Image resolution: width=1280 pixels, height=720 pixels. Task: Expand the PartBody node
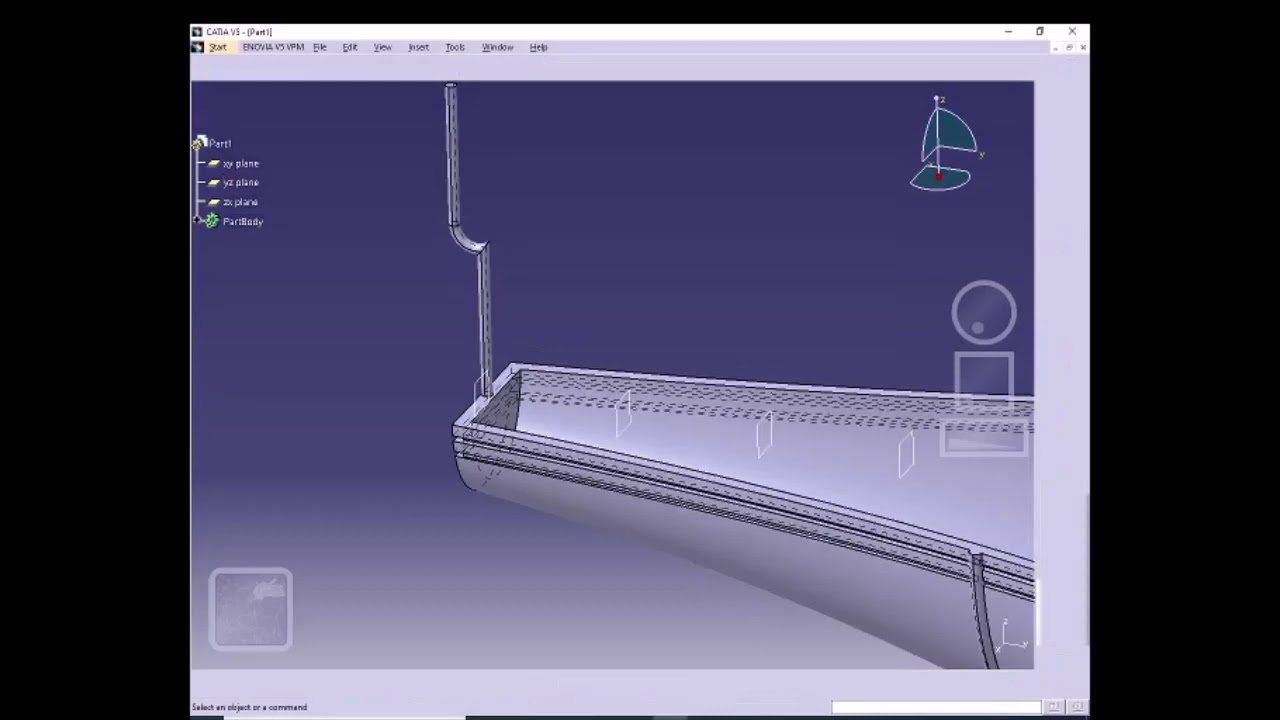[x=197, y=221]
